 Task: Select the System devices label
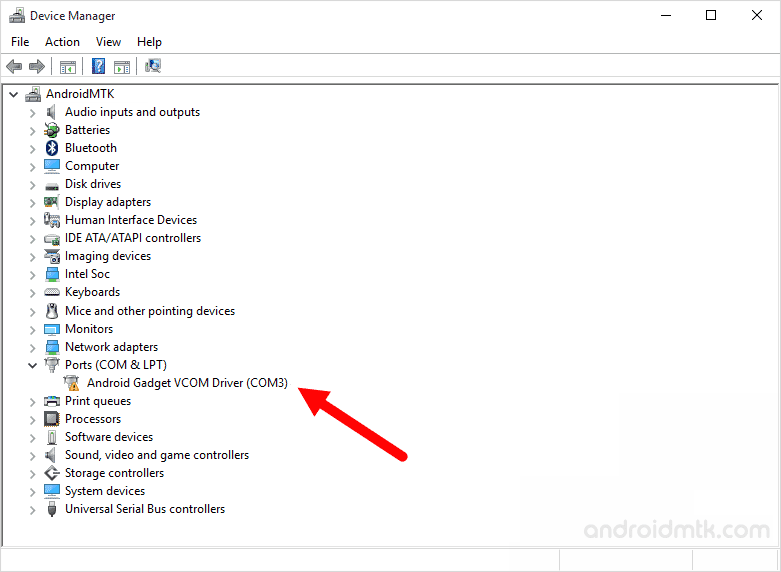coord(105,491)
